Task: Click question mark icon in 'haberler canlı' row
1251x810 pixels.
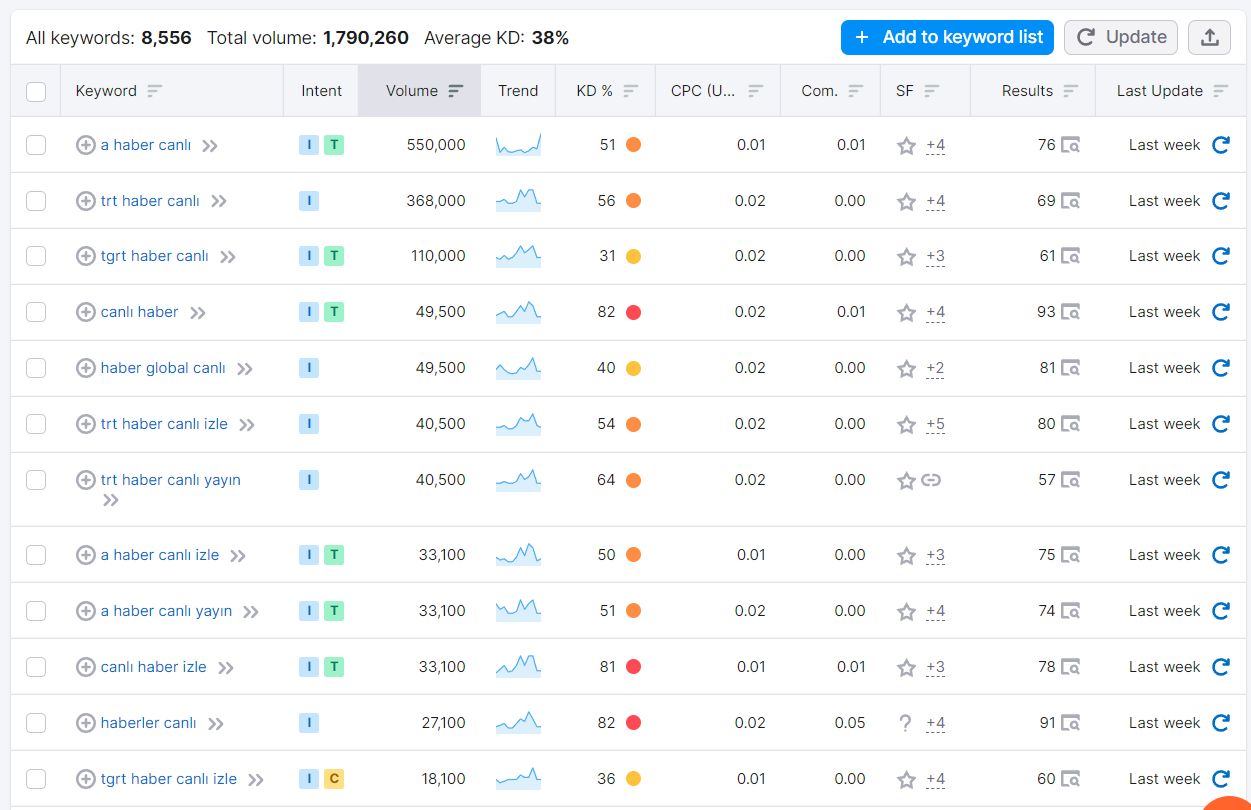Action: pos(906,723)
